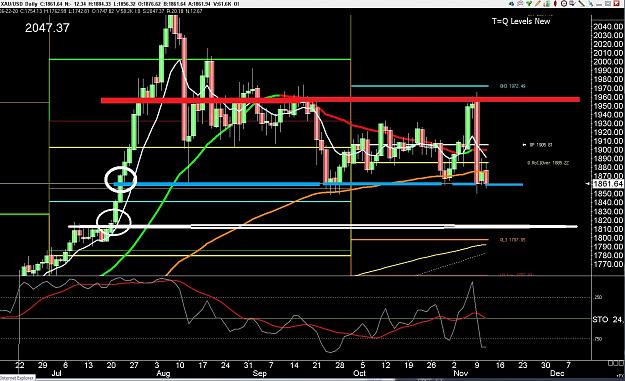
Task: Click the Nov month label on time axis
Action: 460,373
